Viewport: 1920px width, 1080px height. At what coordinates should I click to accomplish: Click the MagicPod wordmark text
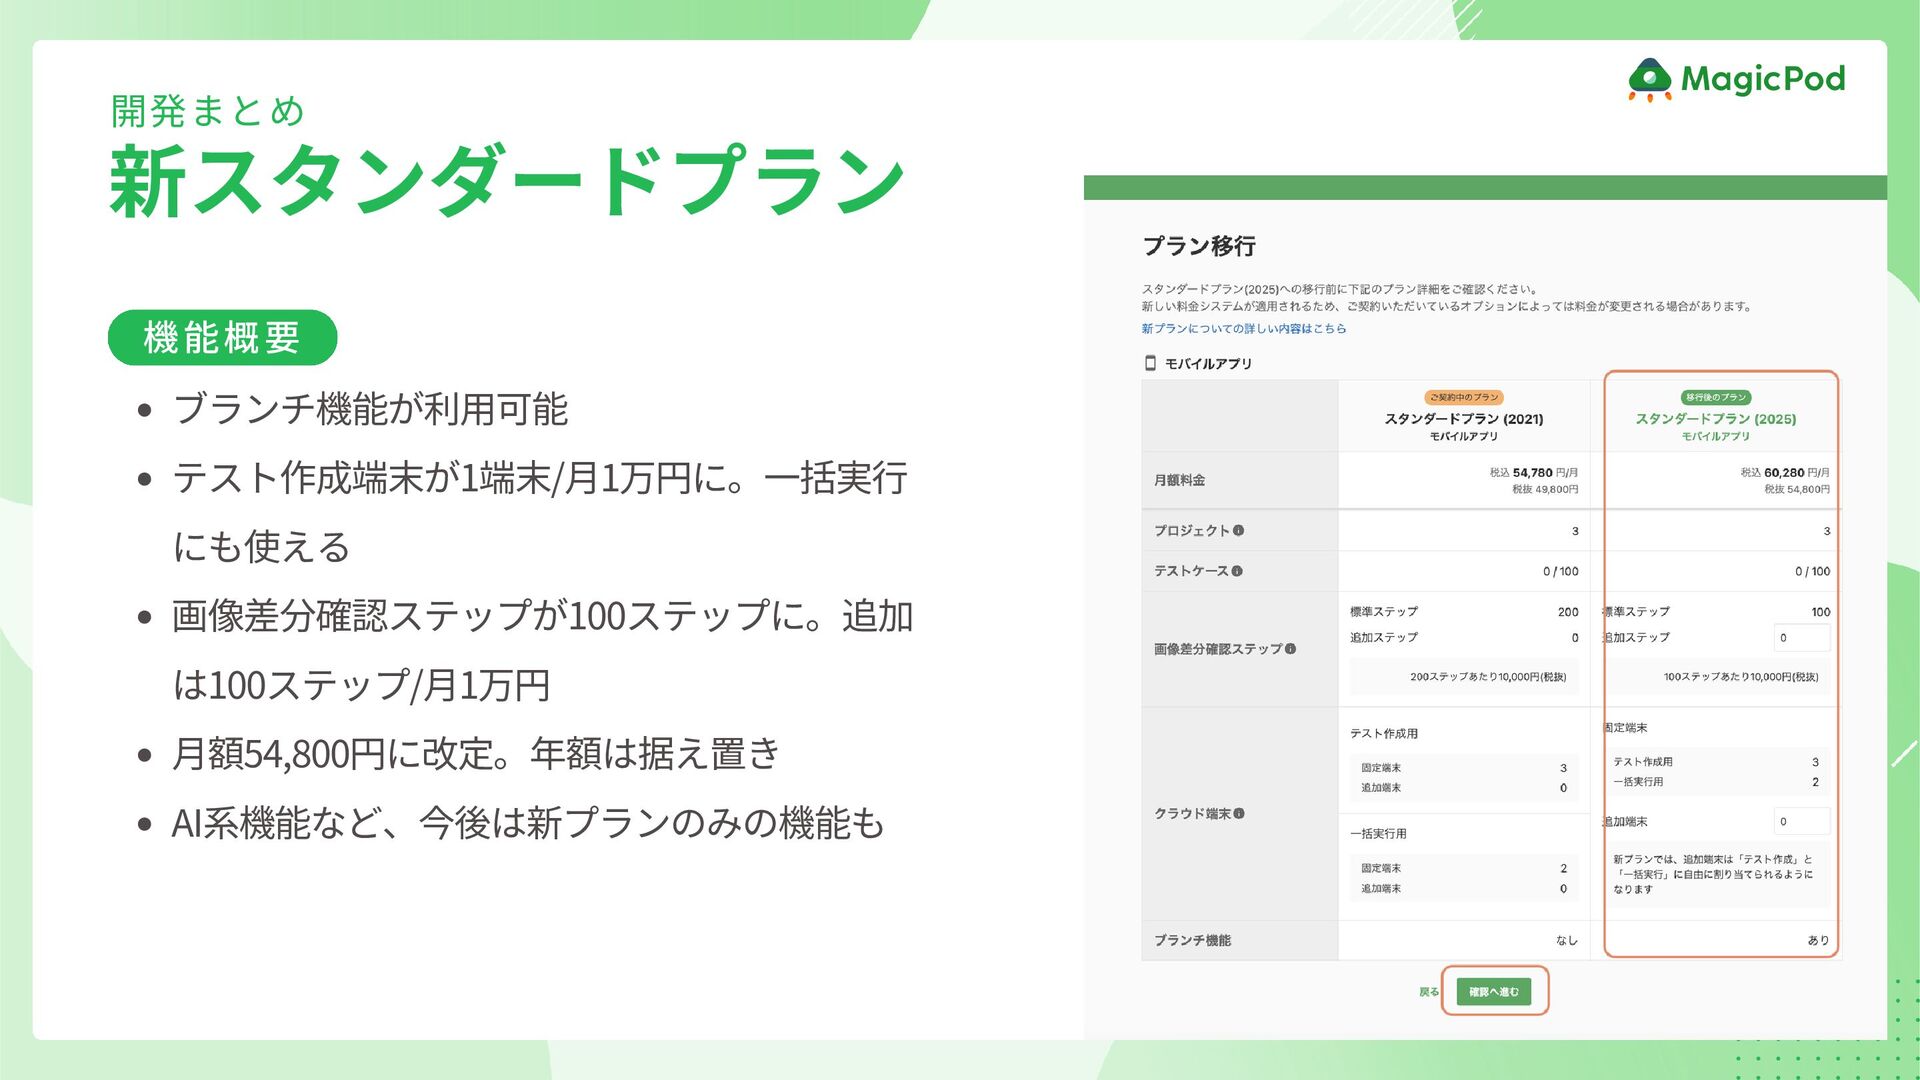[1762, 79]
